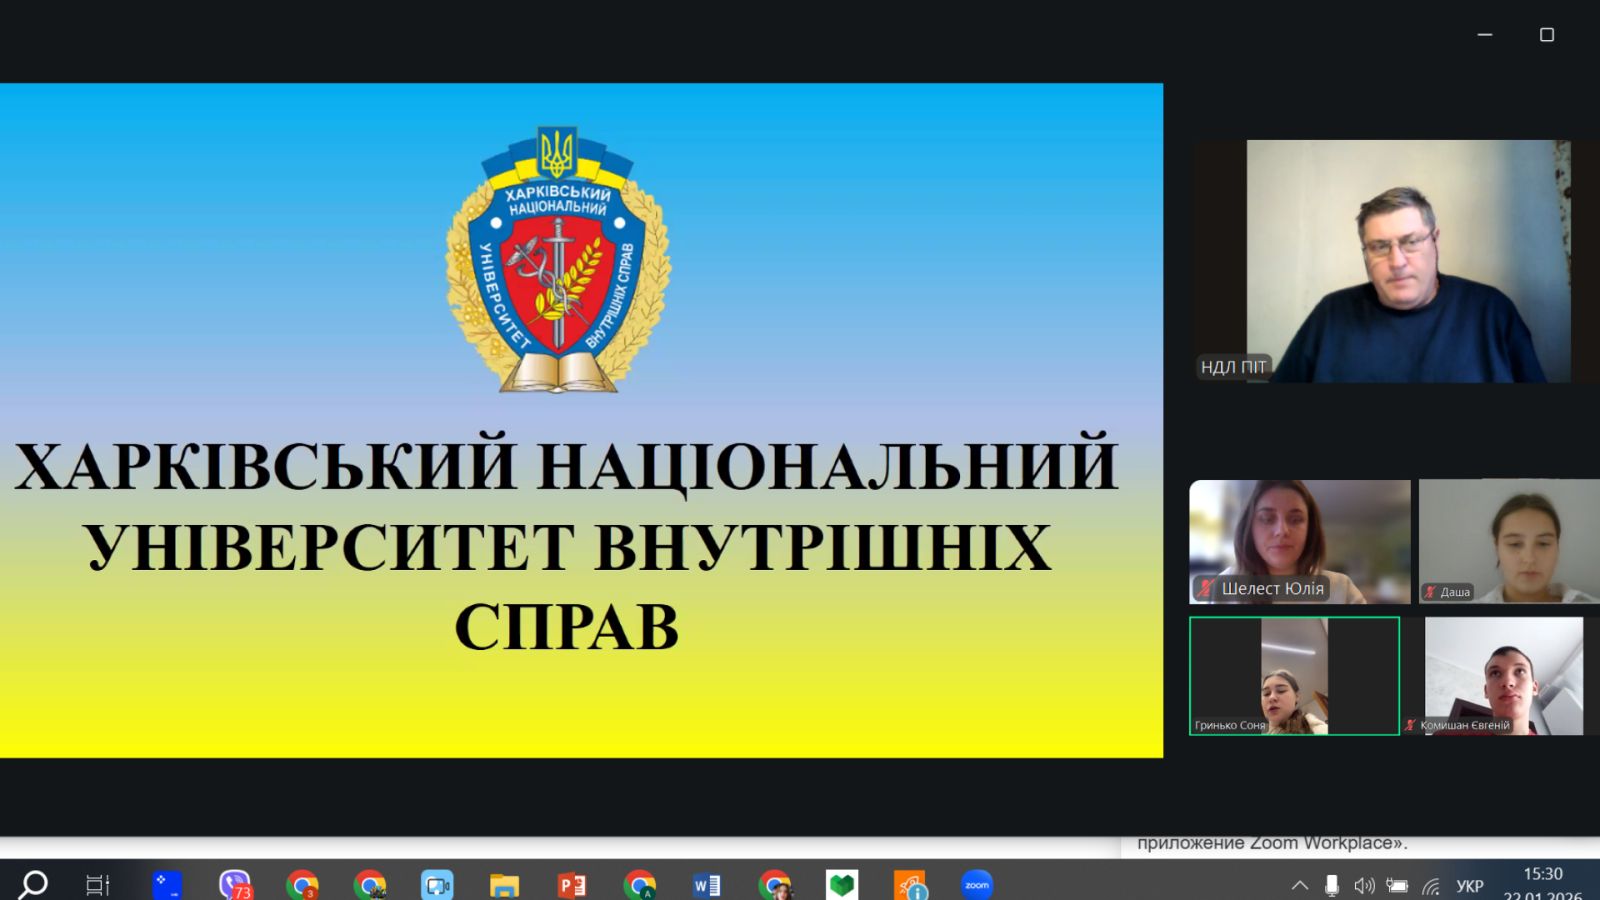The height and width of the screenshot is (900, 1600).
Task: Open Viber from the taskbar
Action: [235, 885]
